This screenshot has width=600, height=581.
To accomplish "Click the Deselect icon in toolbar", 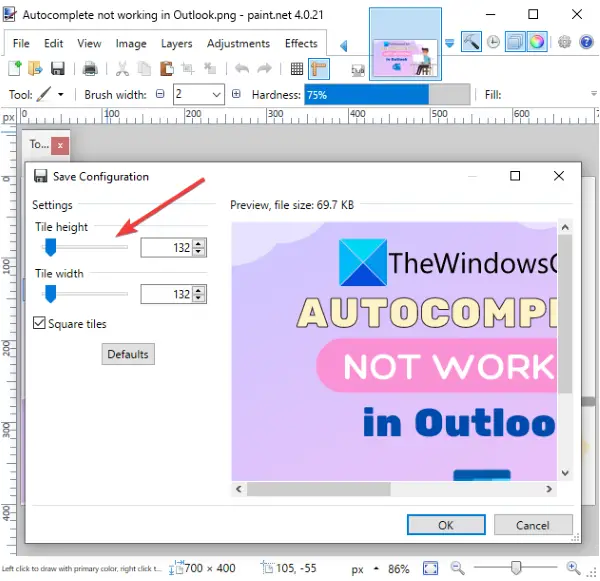I will [x=210, y=69].
